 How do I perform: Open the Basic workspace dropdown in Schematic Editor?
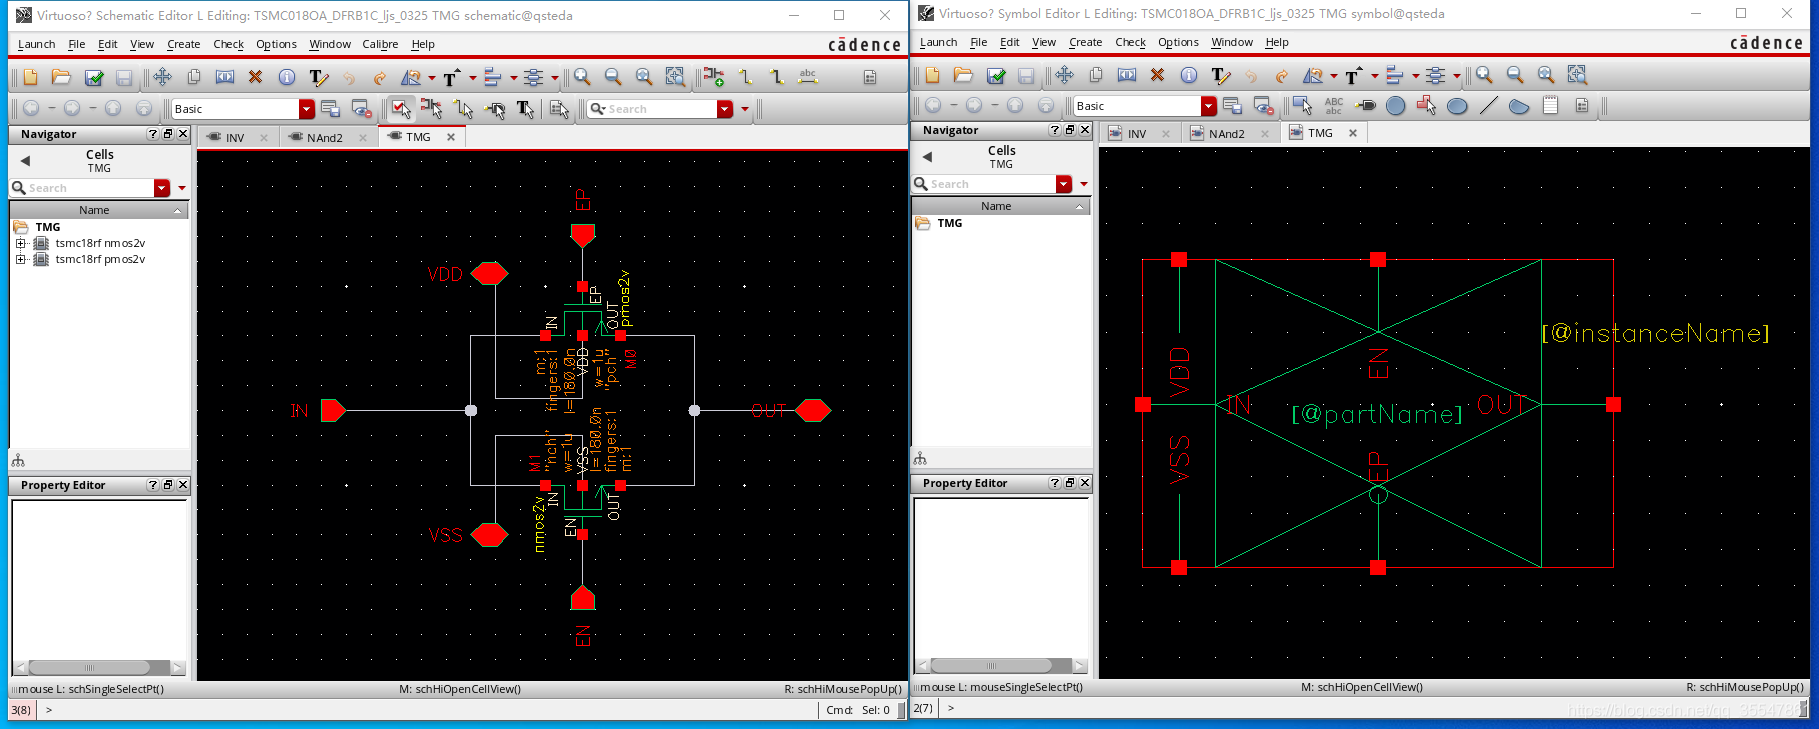[307, 109]
